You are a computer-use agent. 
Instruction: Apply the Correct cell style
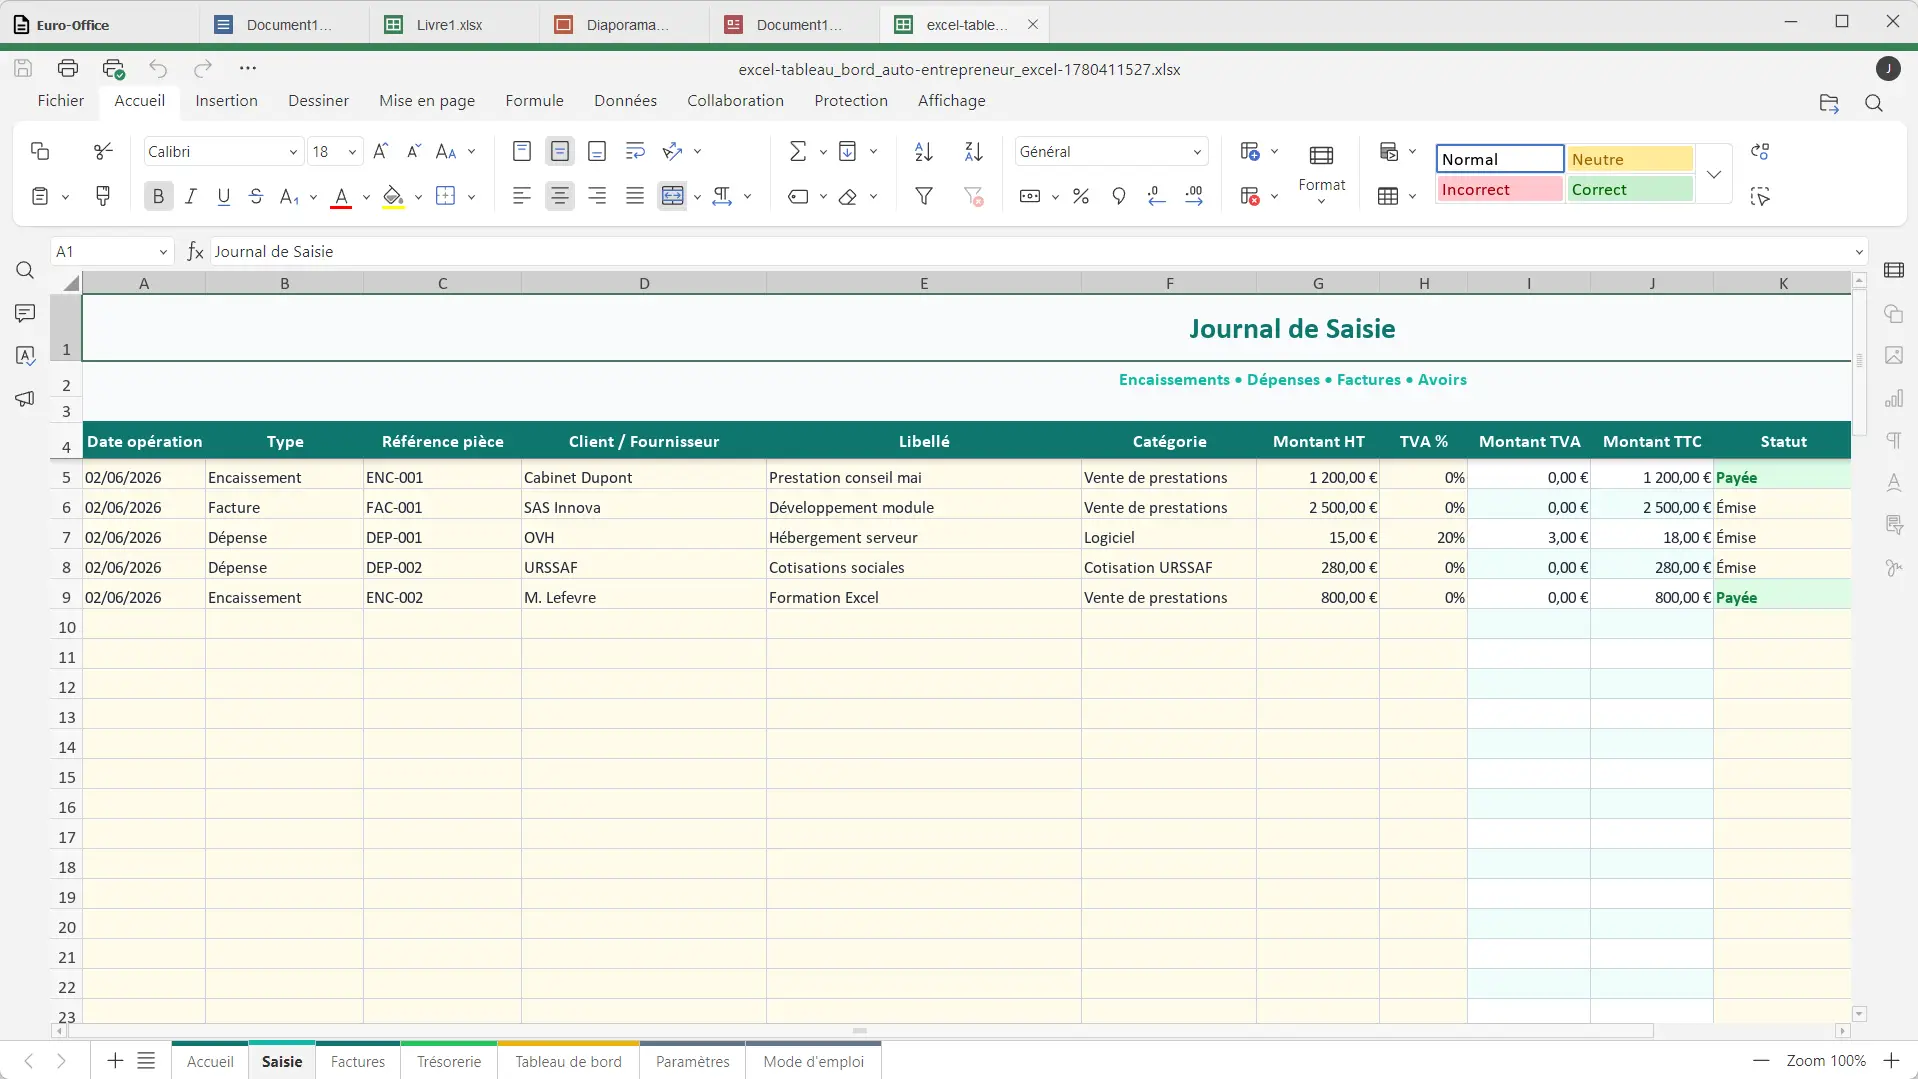[1630, 190]
